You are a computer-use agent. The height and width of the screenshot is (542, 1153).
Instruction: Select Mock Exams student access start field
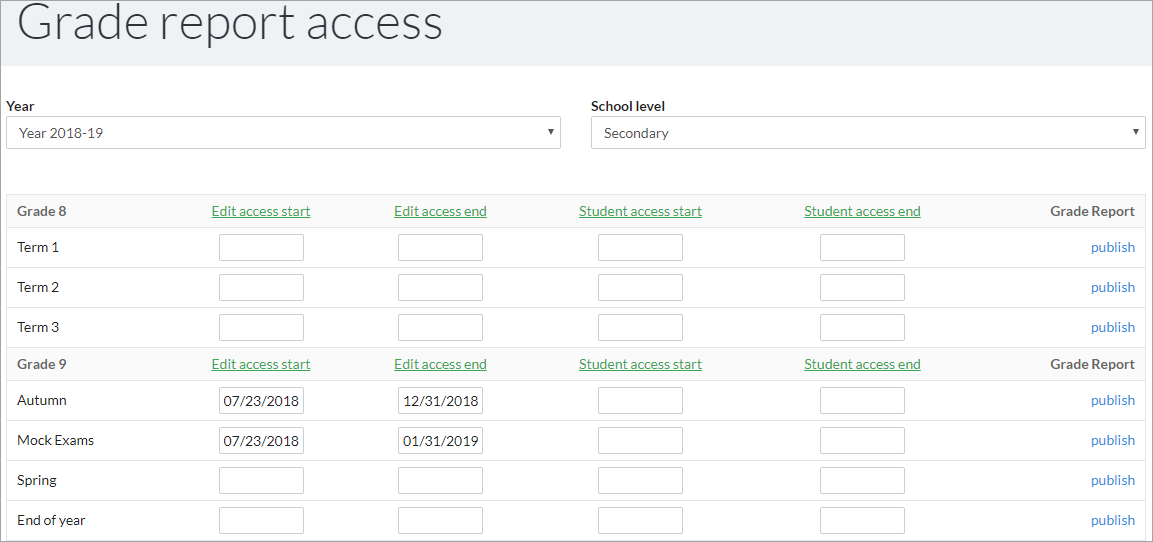(640, 441)
